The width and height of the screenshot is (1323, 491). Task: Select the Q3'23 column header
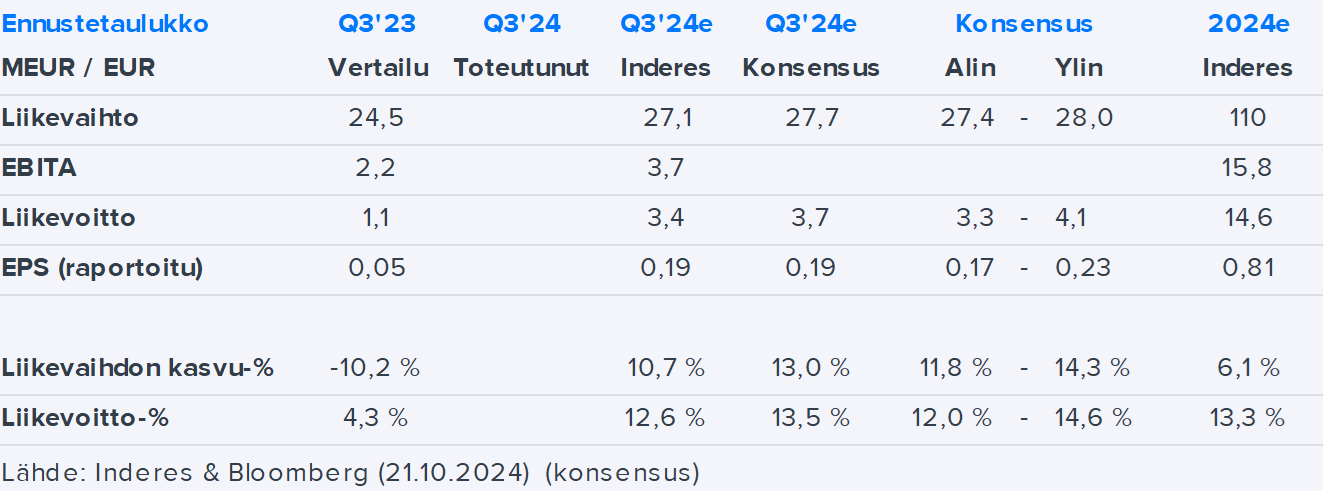coord(376,23)
